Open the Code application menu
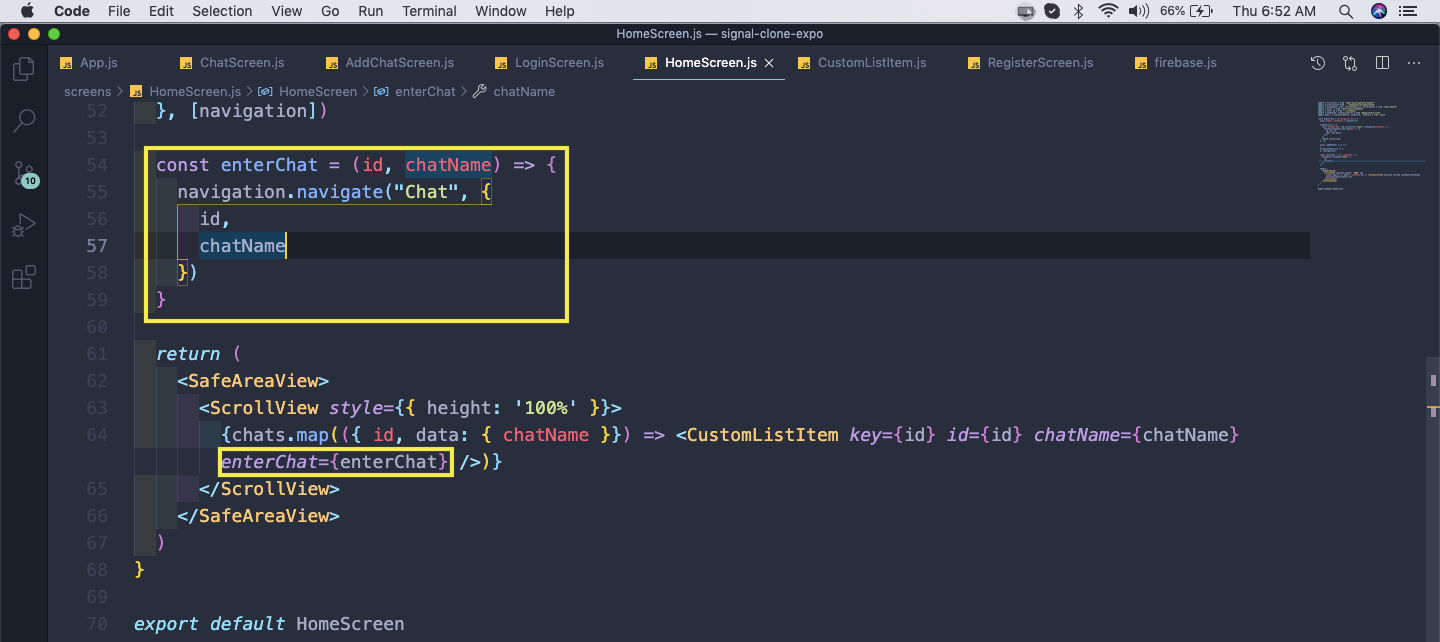1440x642 pixels. point(72,11)
